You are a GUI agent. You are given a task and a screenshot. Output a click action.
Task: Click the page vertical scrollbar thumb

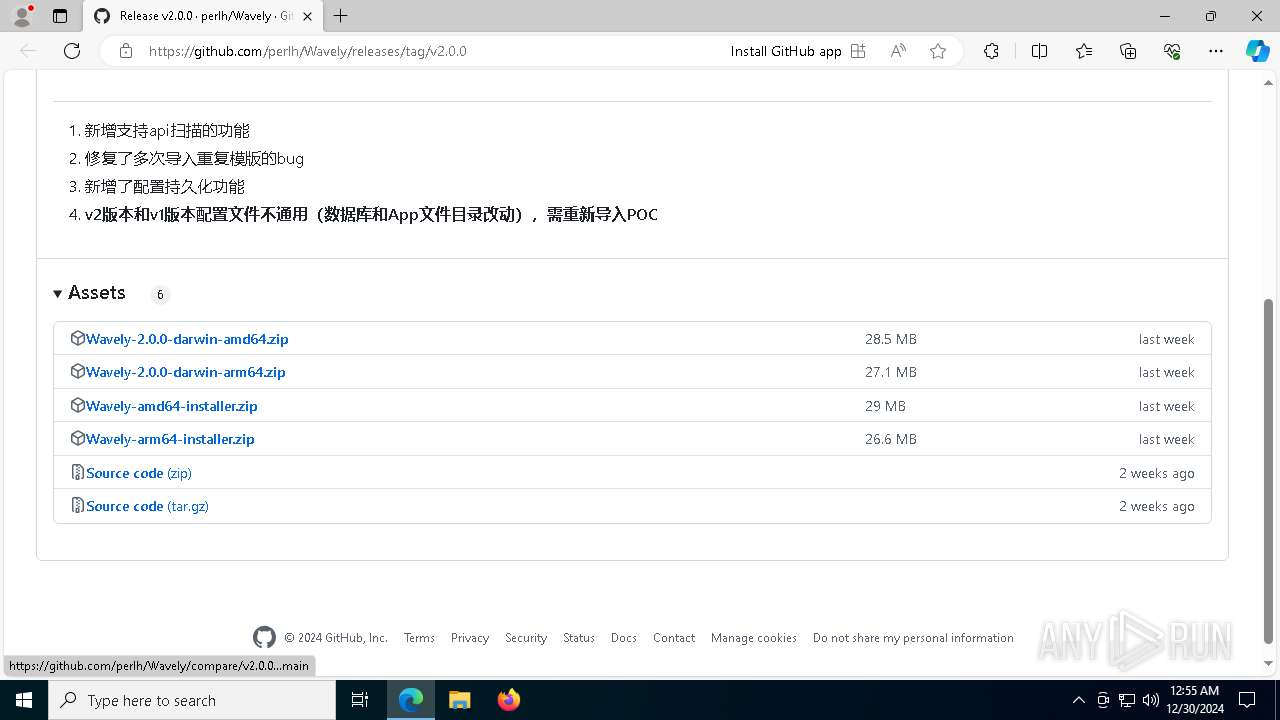coord(1269,470)
